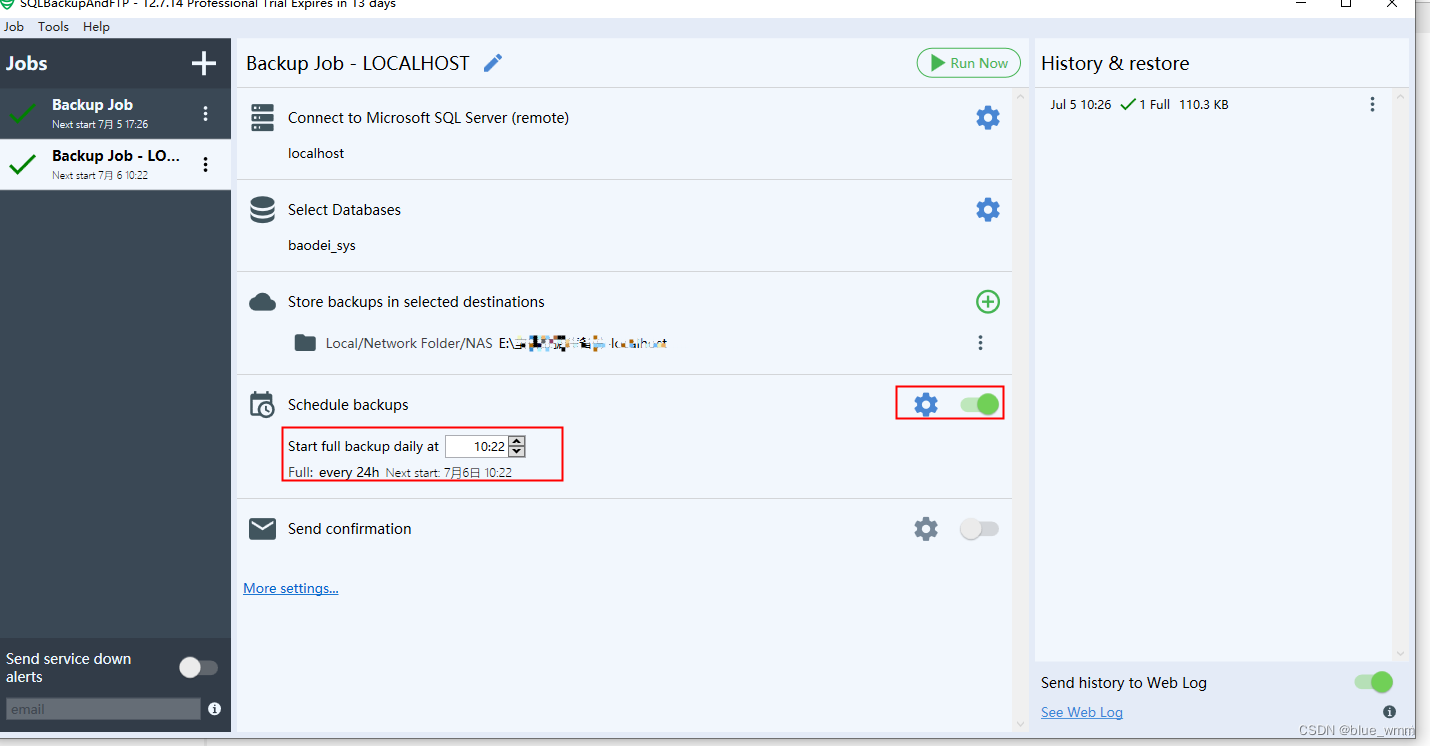Open options menu for first Backup Job
Viewport: 1430px width, 746px height.
tap(206, 114)
